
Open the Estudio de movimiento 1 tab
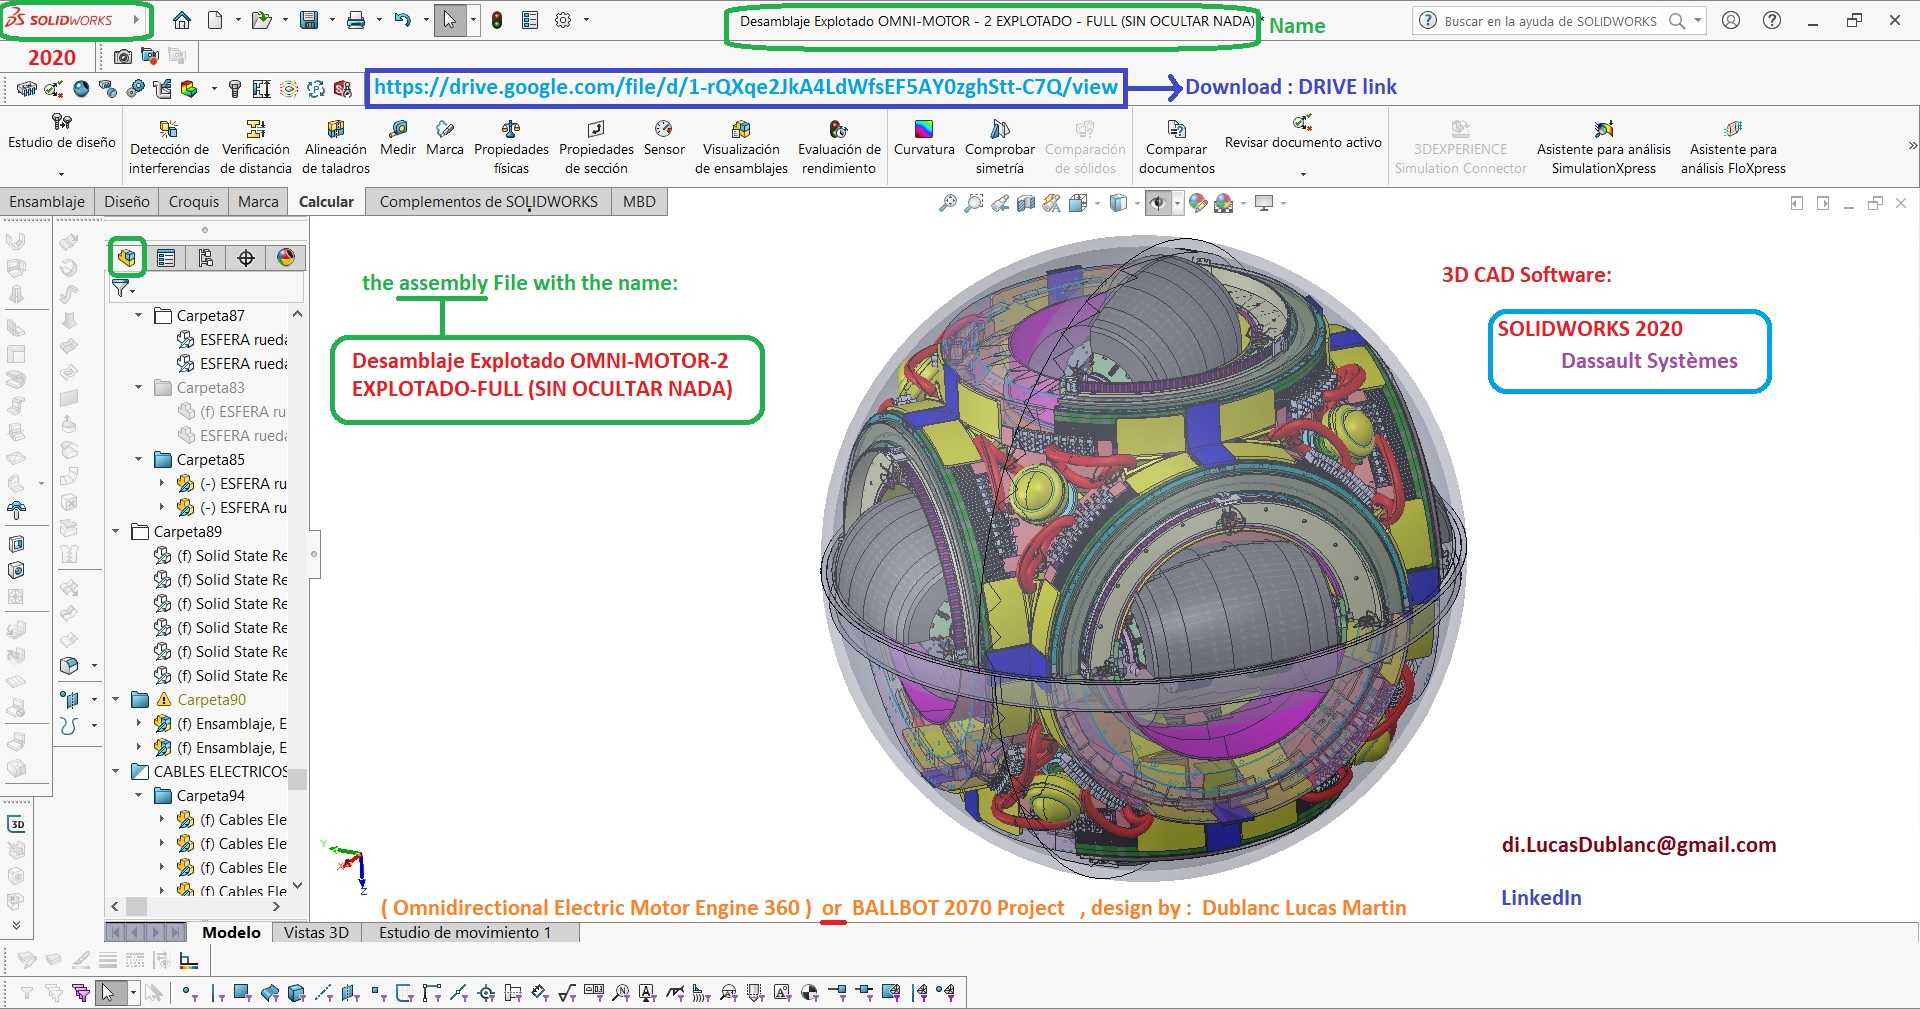pyautogui.click(x=465, y=932)
